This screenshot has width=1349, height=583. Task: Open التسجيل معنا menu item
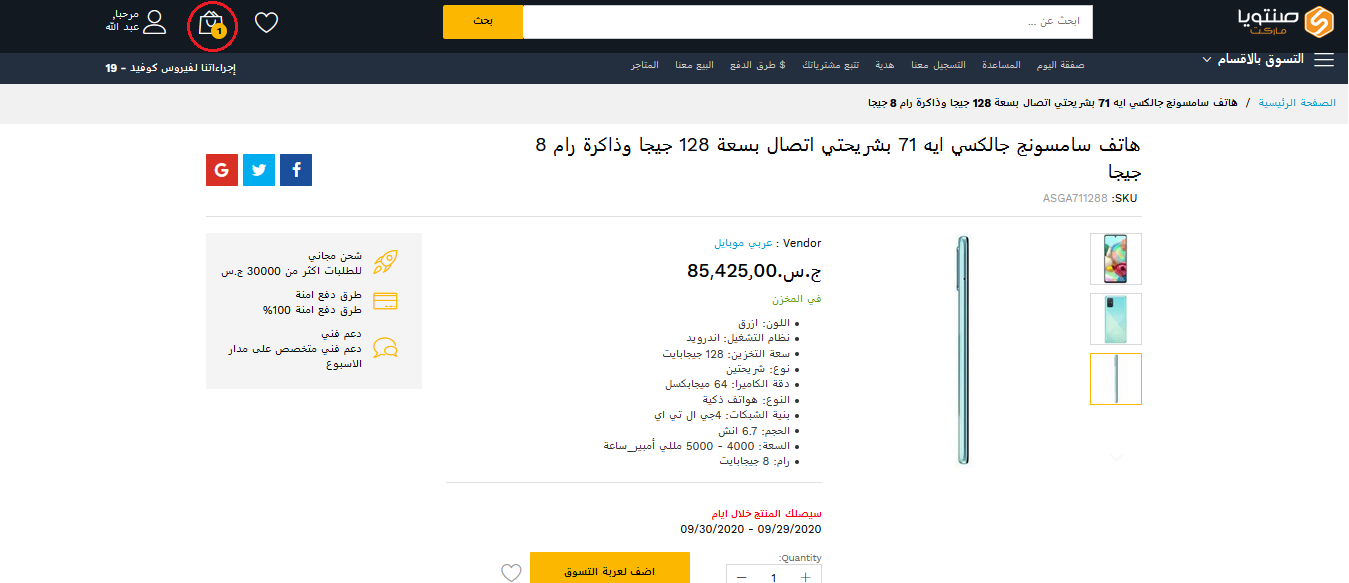(x=937, y=65)
